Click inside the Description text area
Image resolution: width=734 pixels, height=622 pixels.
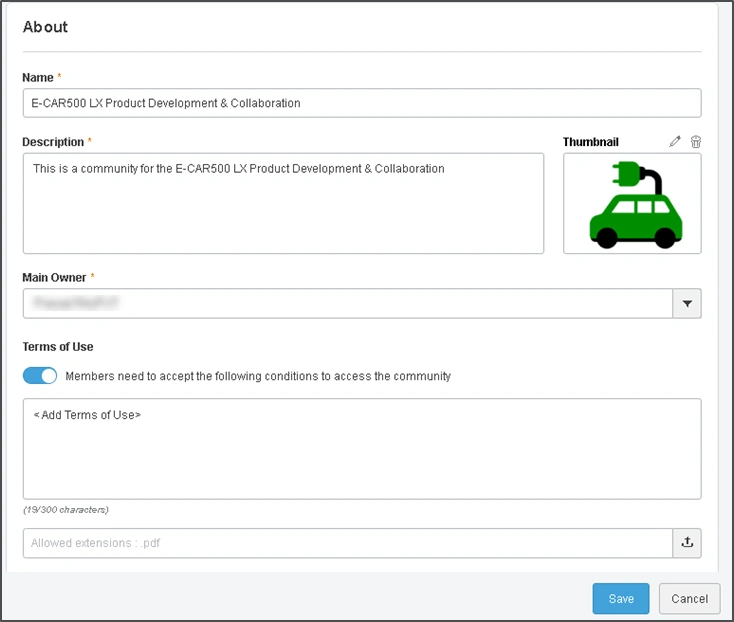[x=283, y=203]
